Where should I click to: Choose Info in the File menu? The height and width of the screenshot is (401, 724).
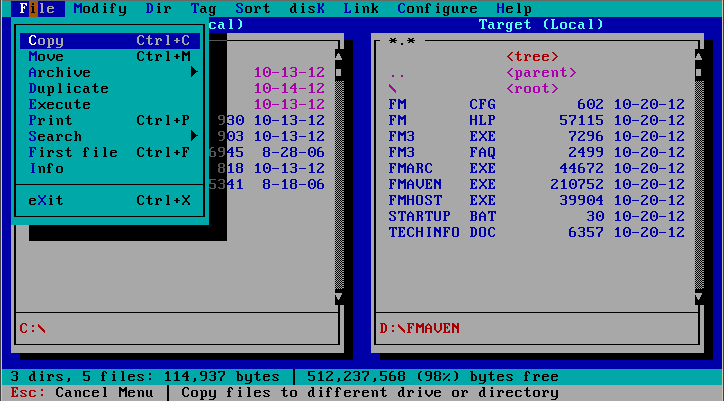point(110,168)
